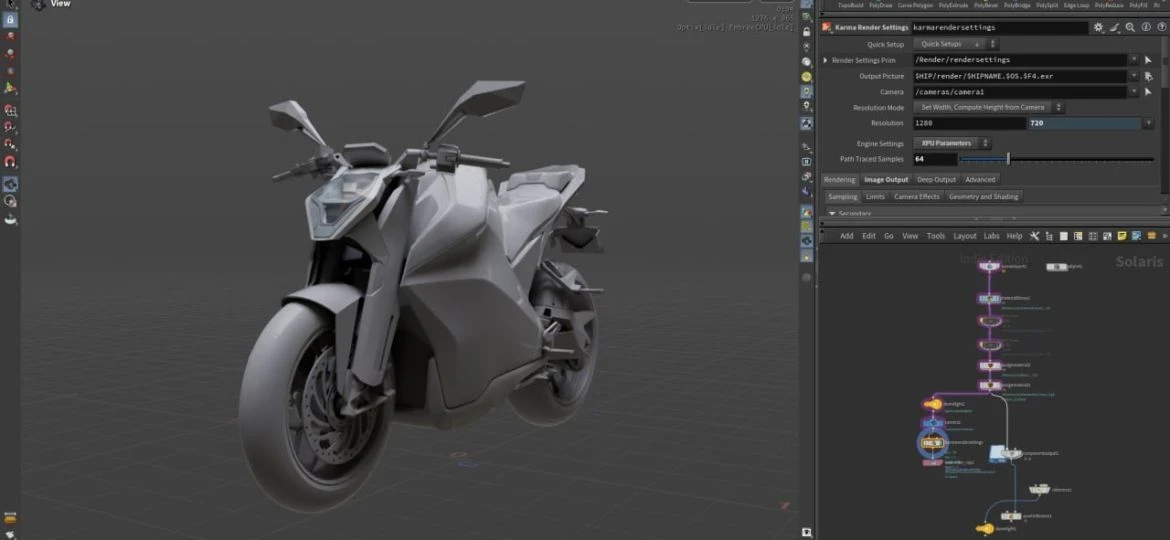Click the network editor wrench tools icon

[x=1034, y=236]
